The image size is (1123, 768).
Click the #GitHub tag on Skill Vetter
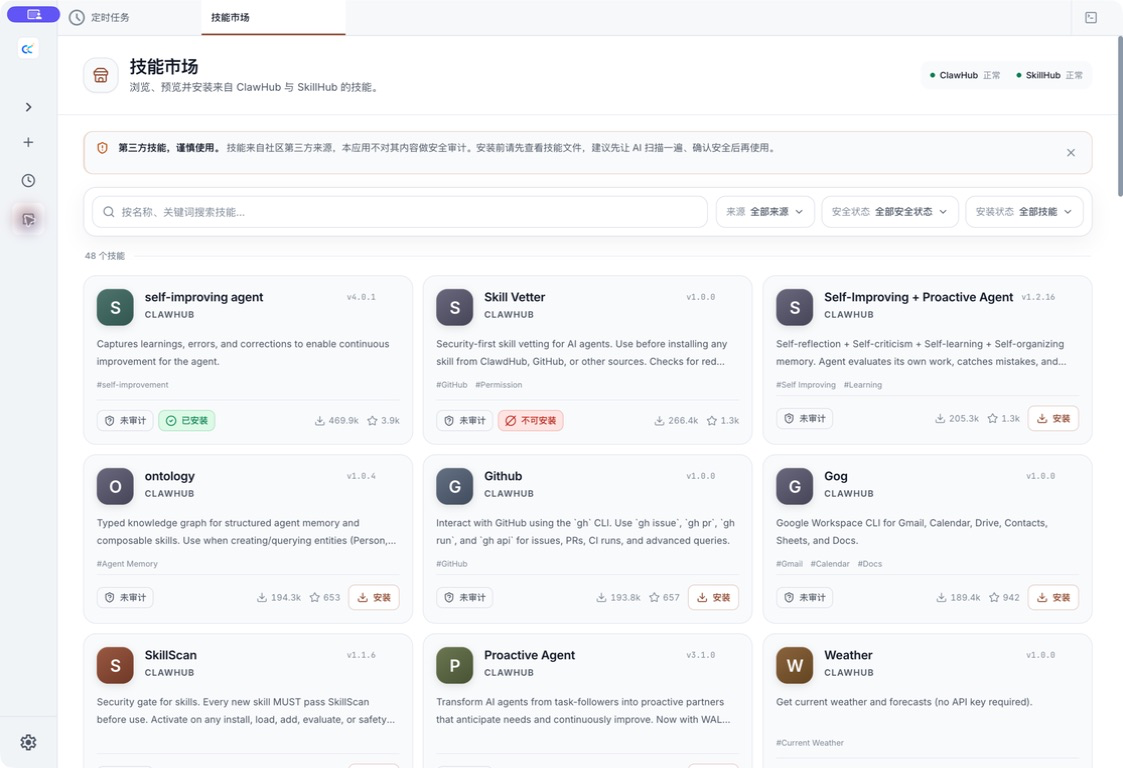coord(452,385)
